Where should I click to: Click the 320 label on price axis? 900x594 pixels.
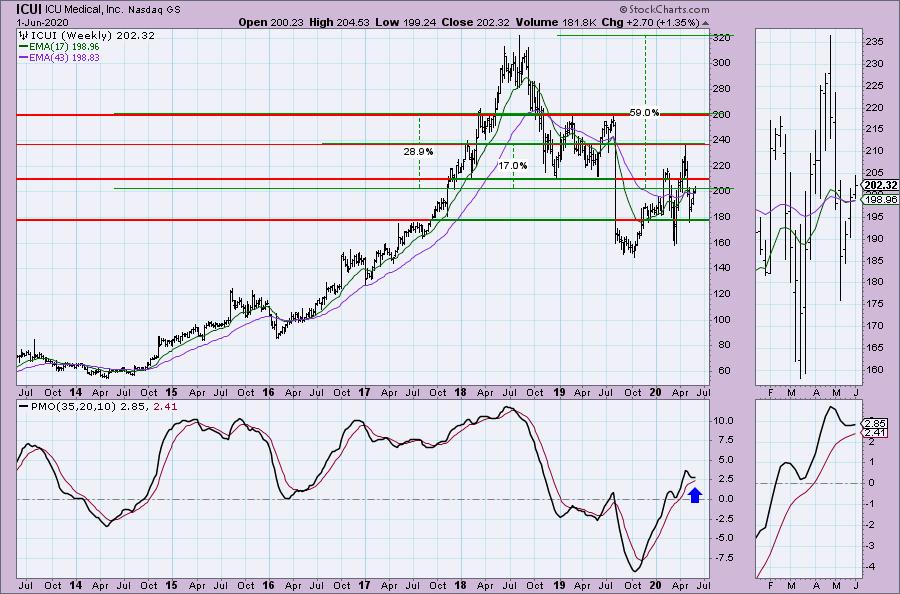pyautogui.click(x=722, y=37)
